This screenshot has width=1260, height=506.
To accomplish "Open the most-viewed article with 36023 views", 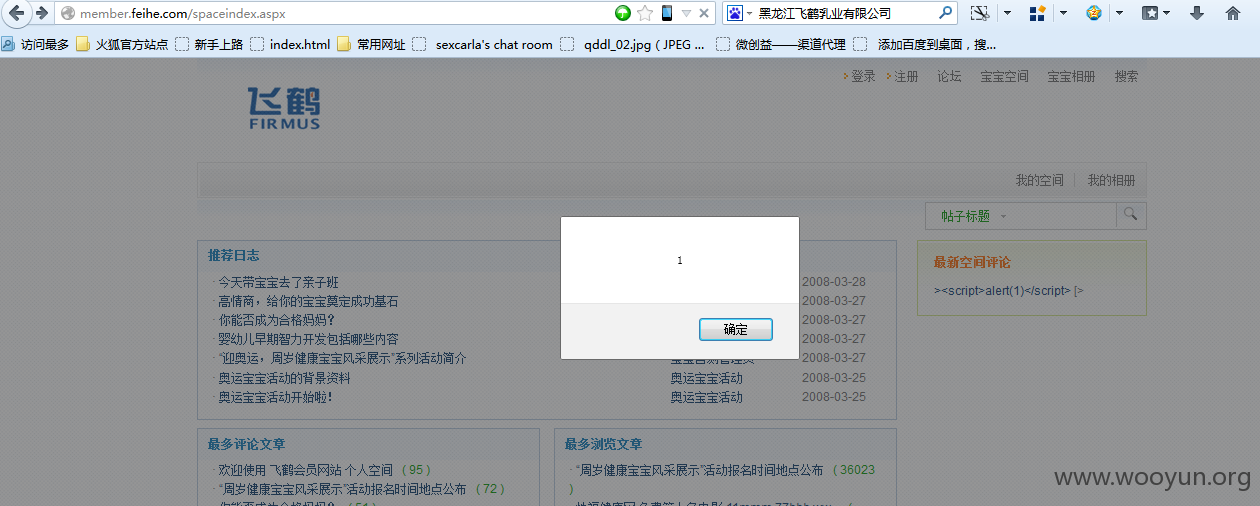I will point(699,469).
